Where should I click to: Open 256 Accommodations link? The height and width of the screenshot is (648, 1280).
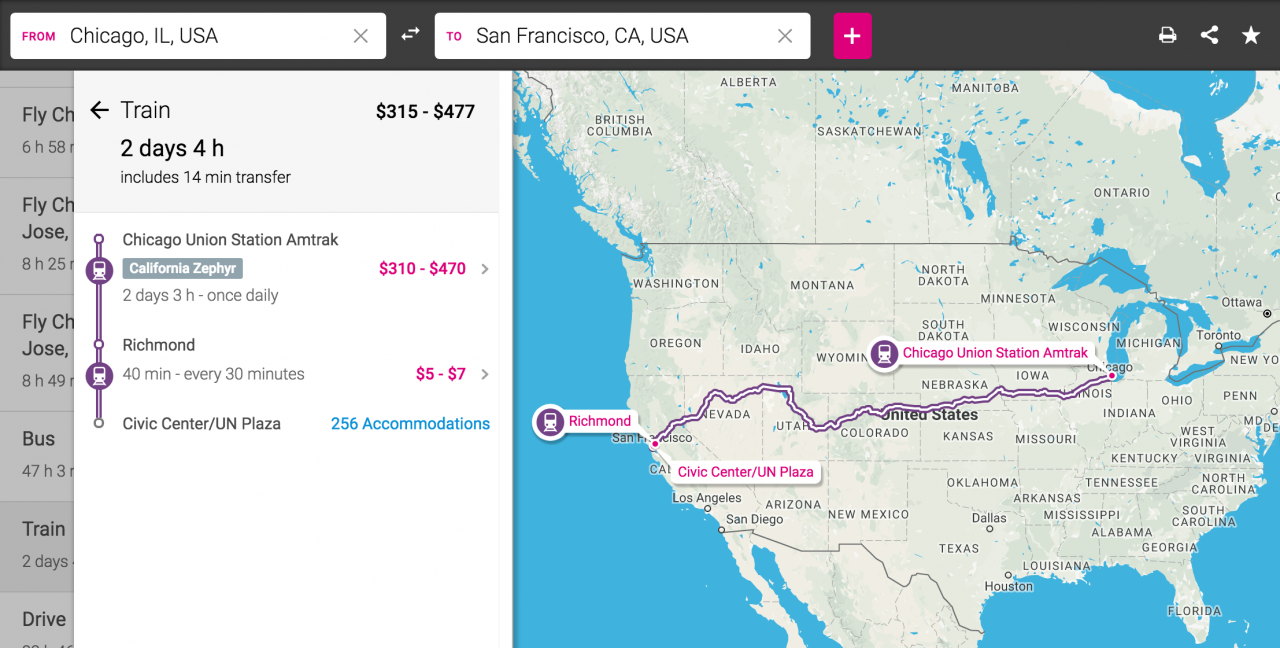(410, 424)
